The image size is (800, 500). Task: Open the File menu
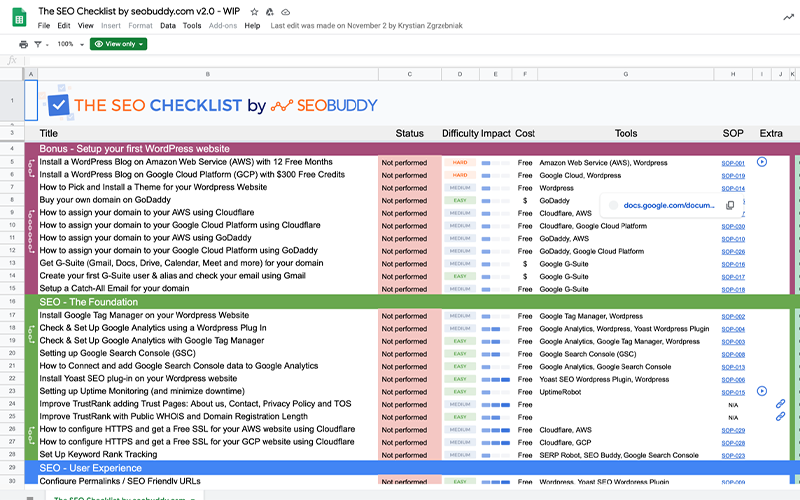pos(44,26)
